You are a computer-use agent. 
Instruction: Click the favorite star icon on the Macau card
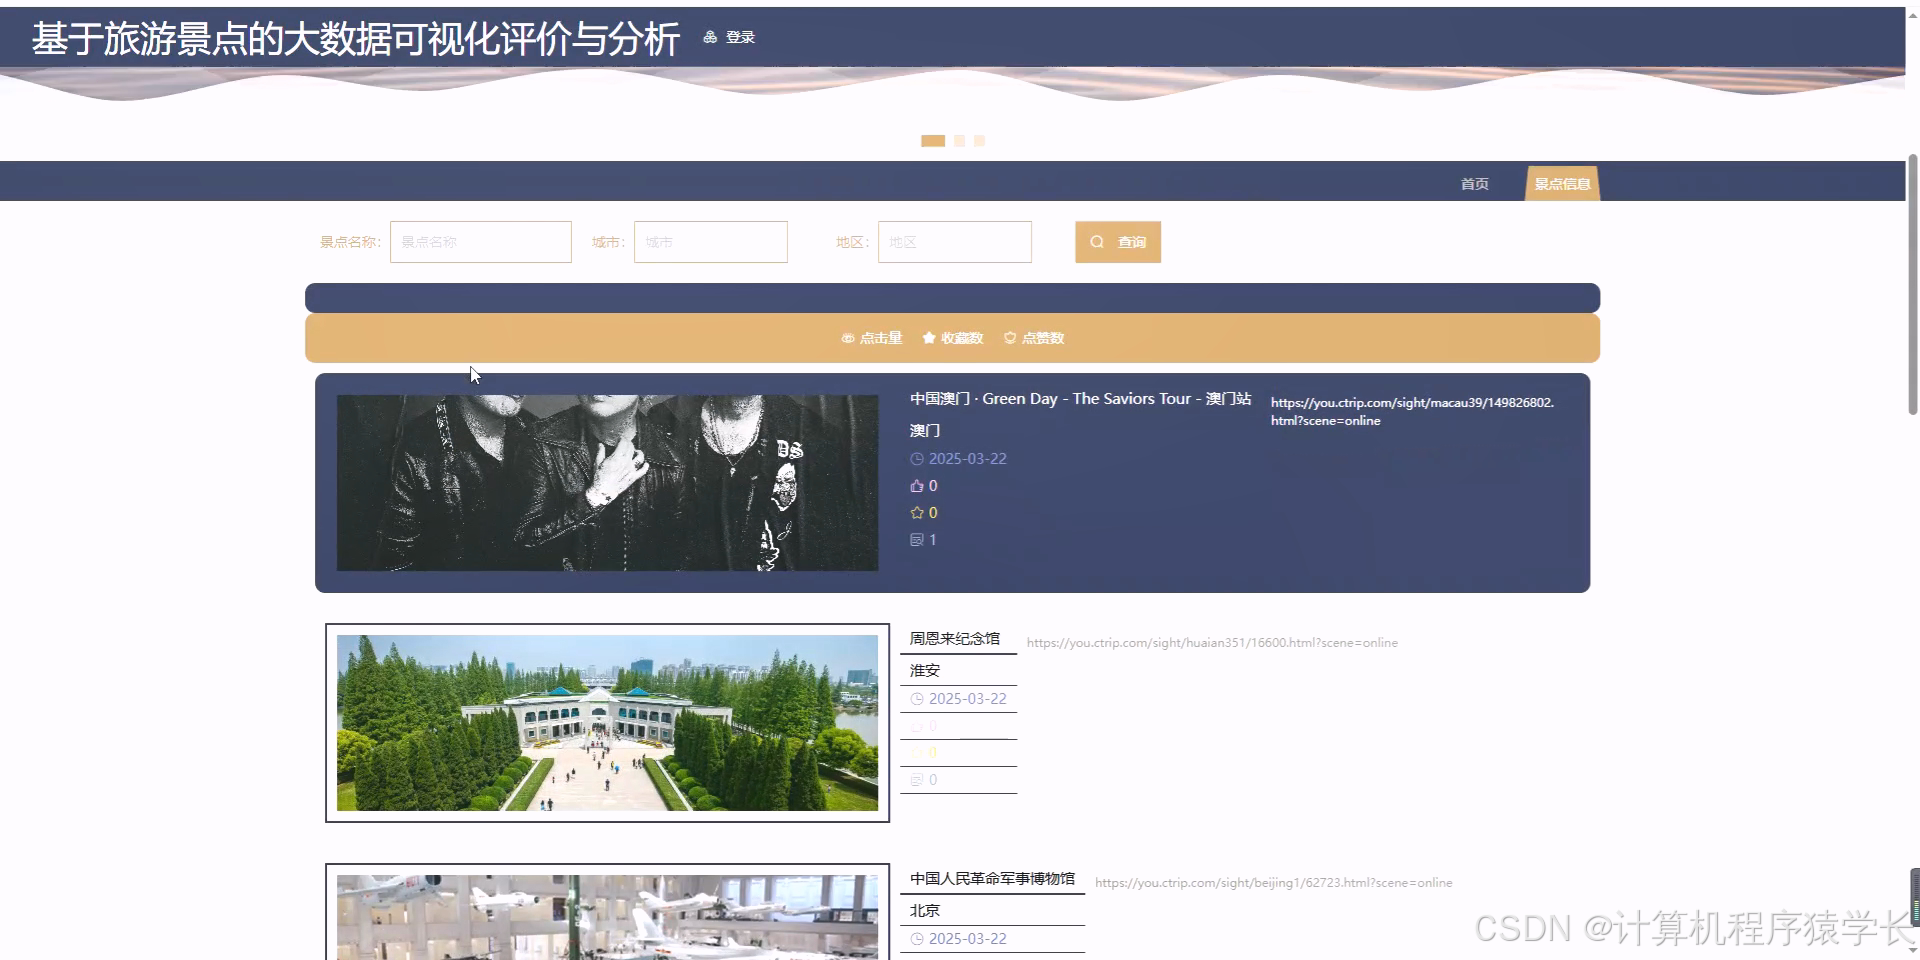917,512
